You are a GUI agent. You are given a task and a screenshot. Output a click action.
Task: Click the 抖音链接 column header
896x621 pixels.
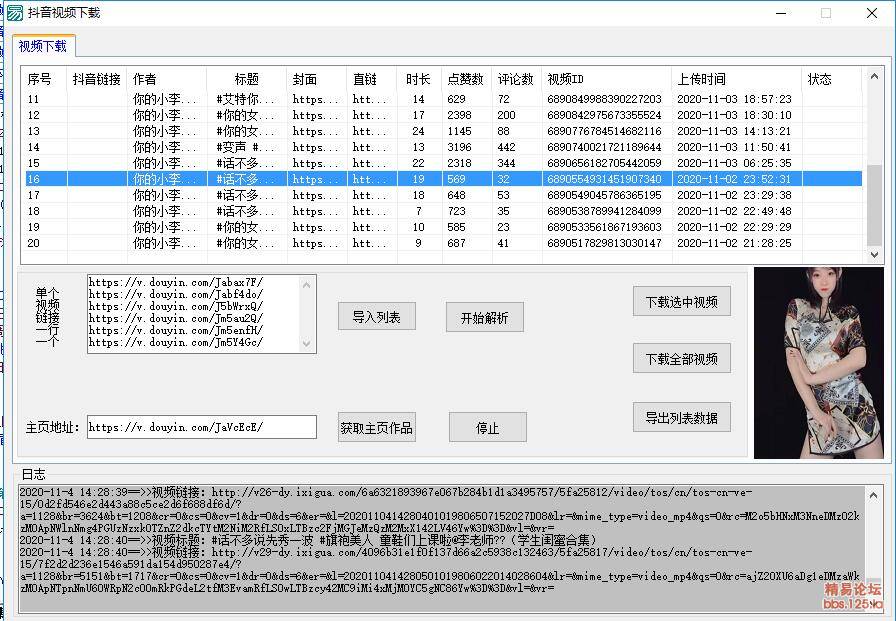point(97,79)
